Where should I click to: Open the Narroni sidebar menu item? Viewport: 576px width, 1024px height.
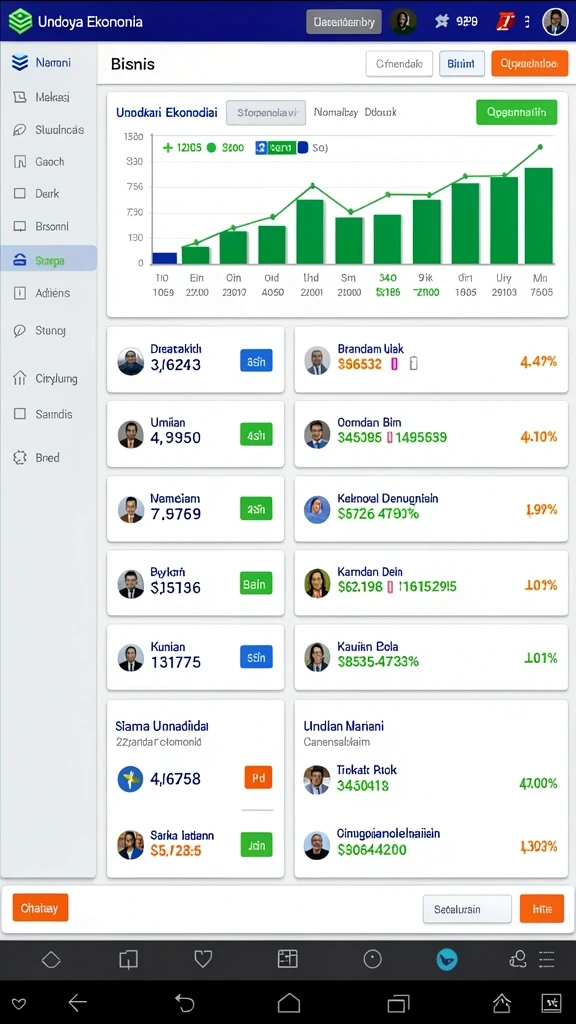pyautogui.click(x=49, y=63)
